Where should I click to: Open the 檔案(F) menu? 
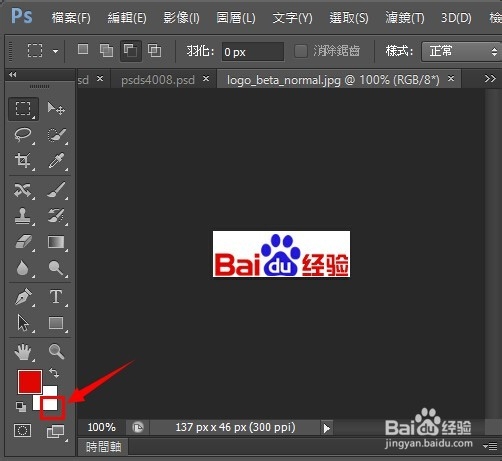(x=71, y=18)
